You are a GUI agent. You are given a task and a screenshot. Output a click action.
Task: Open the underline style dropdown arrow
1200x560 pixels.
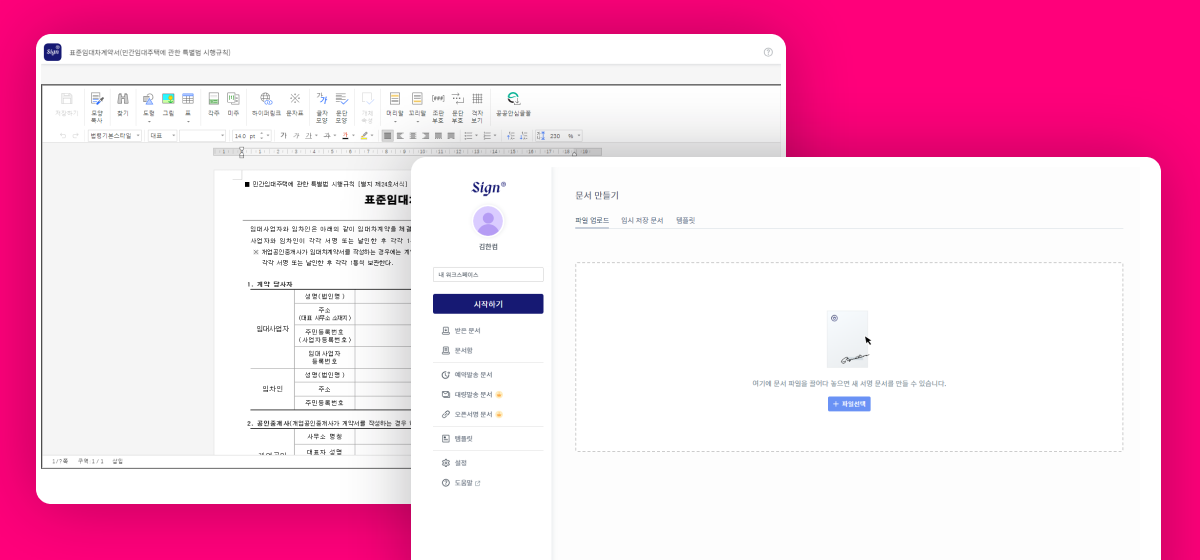[x=318, y=135]
